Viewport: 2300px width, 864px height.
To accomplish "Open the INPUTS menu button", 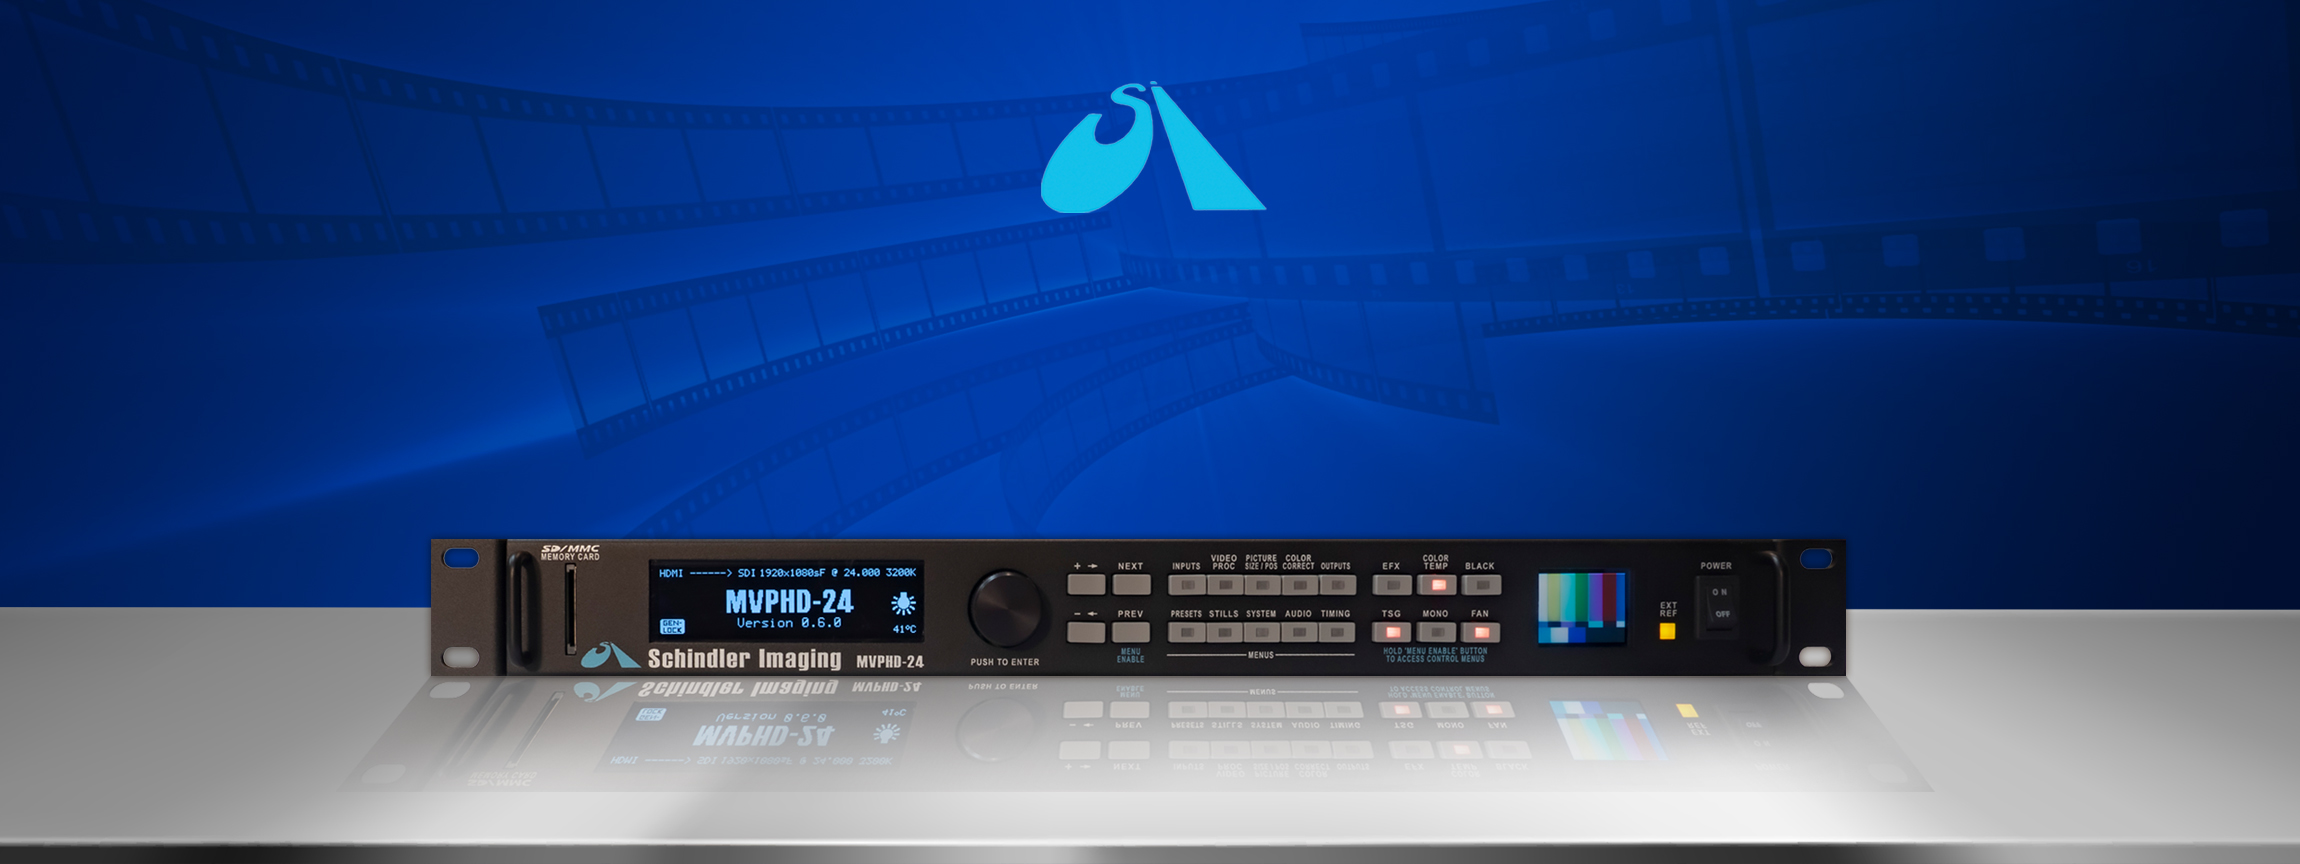I will [x=1187, y=585].
